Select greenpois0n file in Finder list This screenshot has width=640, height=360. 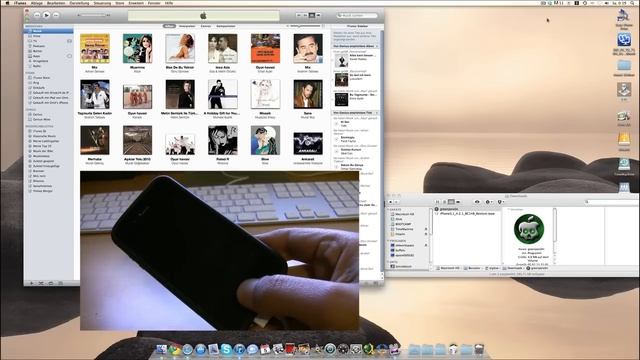(447, 209)
